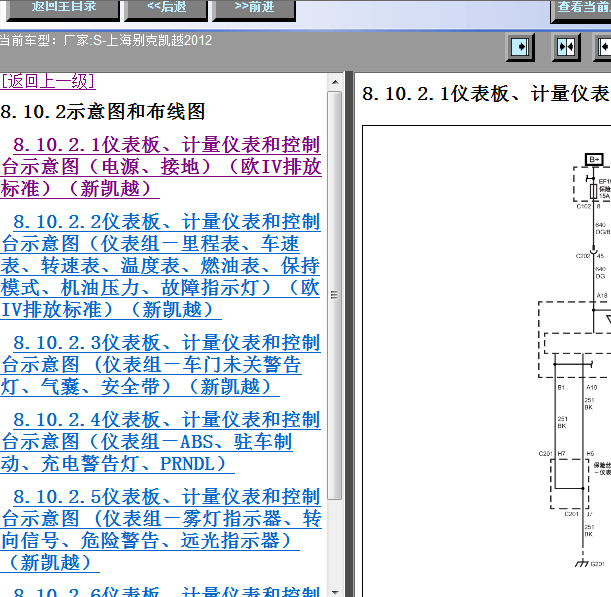Image resolution: width=611 pixels, height=597 pixels.
Task: Click the left panel scrollbar up arrow
Action: pos(335,82)
